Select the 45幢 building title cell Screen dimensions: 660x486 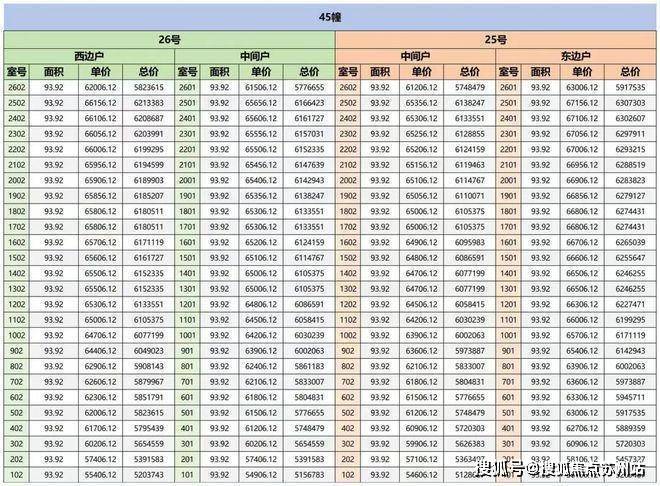[330, 17]
